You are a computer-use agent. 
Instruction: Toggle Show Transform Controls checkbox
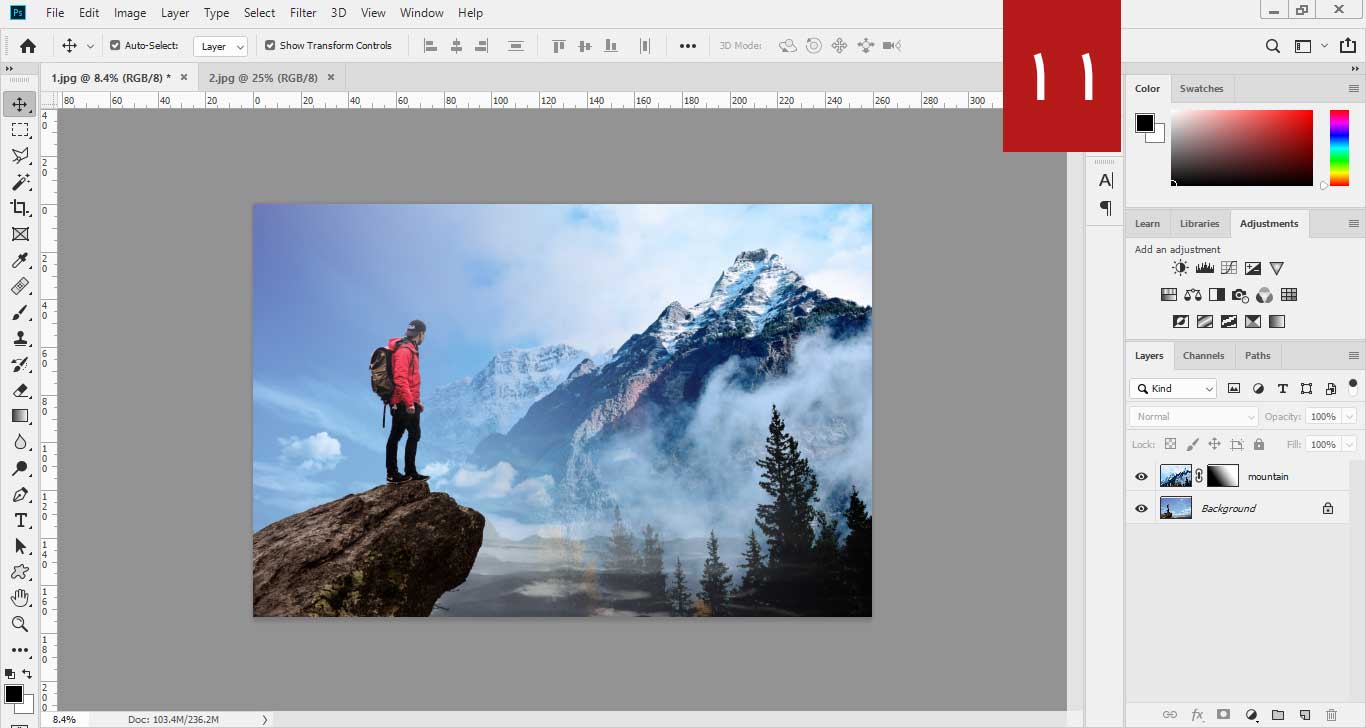270,45
